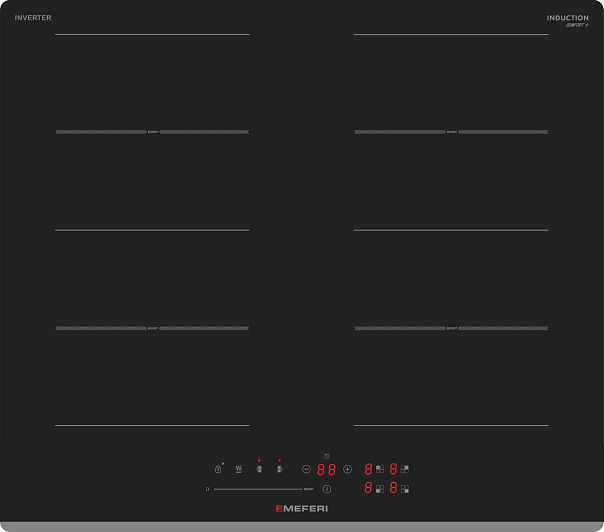Tap the BOOST label on the slider
This screenshot has width=604, height=532.
309,489
